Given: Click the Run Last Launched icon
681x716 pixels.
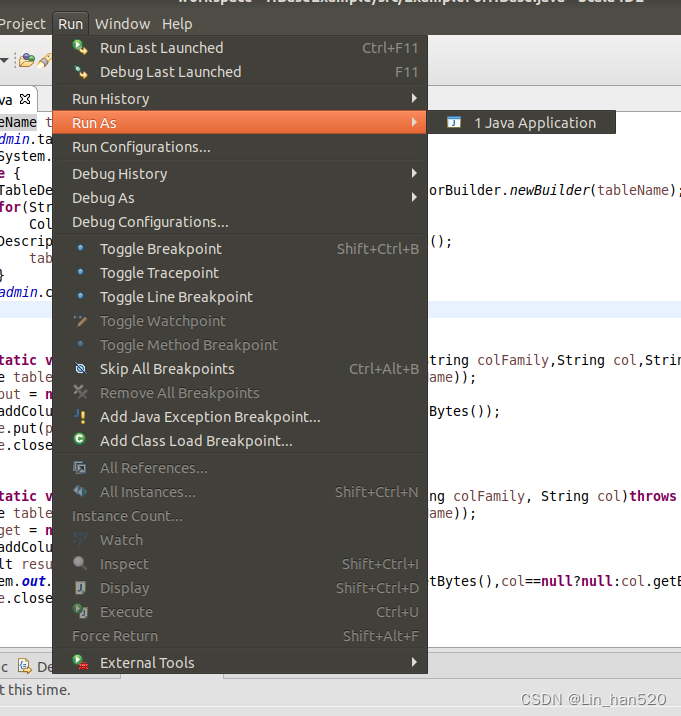Looking at the screenshot, I should (x=80, y=47).
